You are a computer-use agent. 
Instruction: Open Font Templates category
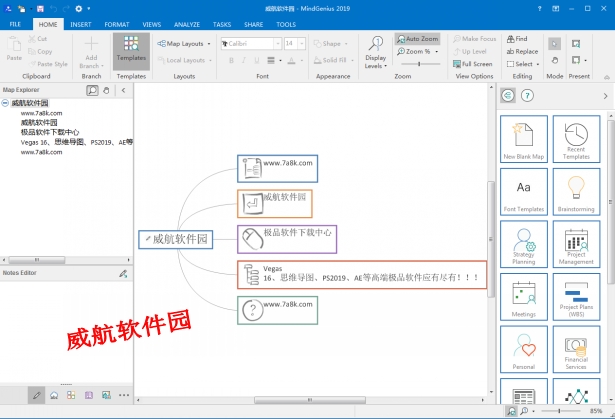(x=524, y=192)
